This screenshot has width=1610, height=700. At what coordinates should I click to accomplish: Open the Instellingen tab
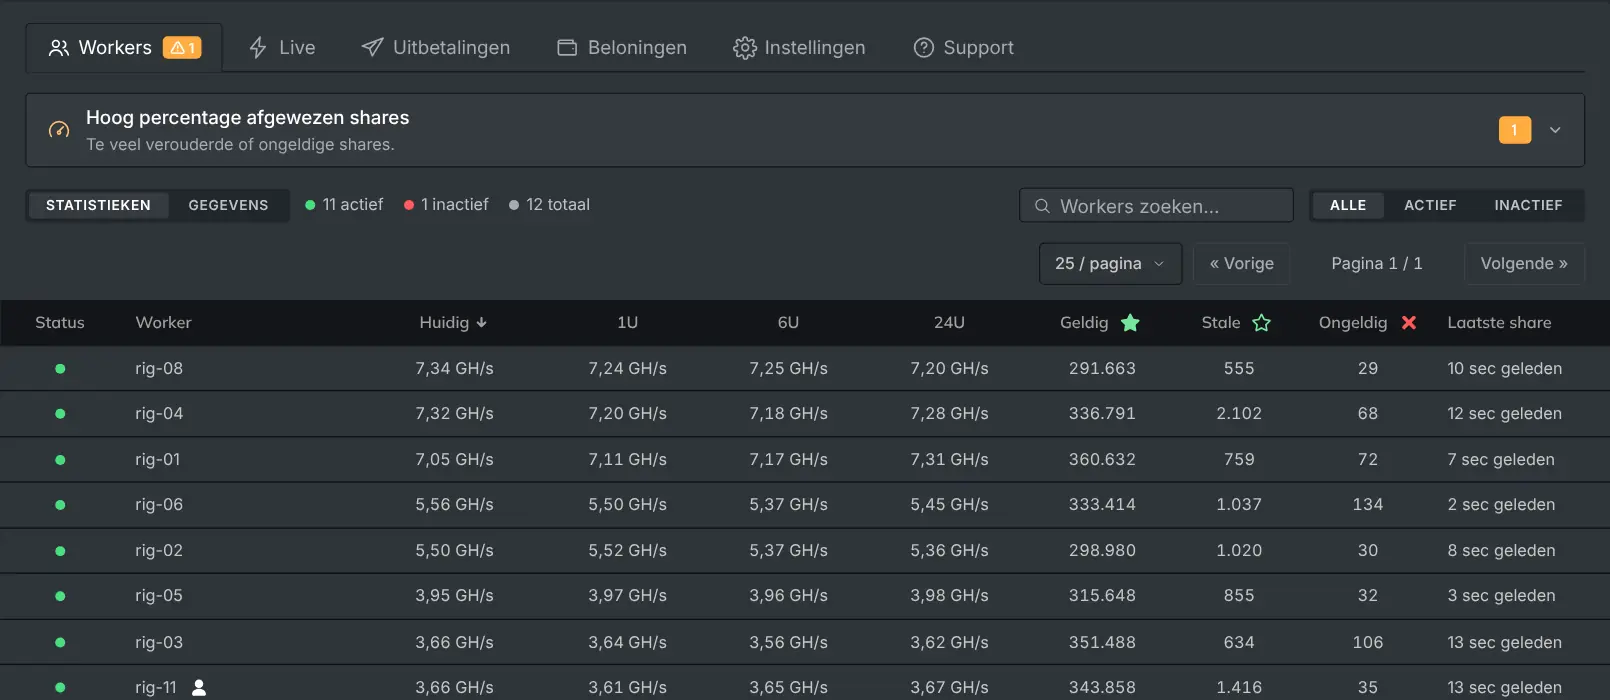pyautogui.click(x=799, y=48)
